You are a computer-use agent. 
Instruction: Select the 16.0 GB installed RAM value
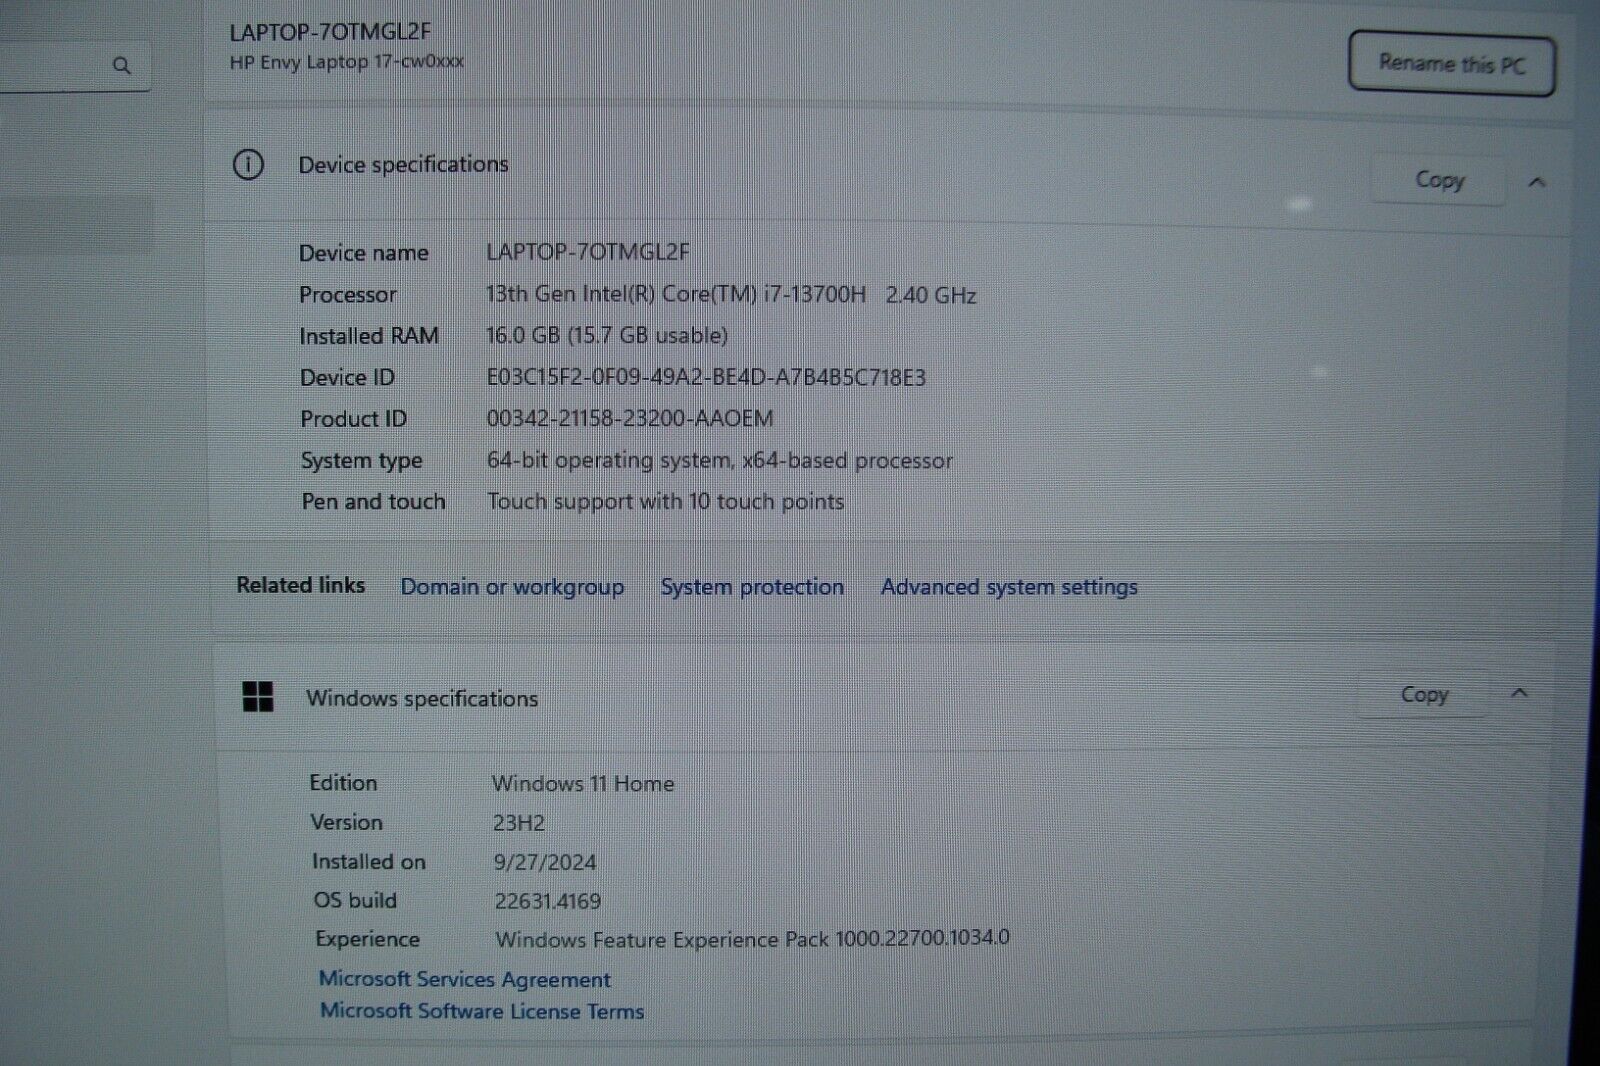pyautogui.click(x=607, y=336)
